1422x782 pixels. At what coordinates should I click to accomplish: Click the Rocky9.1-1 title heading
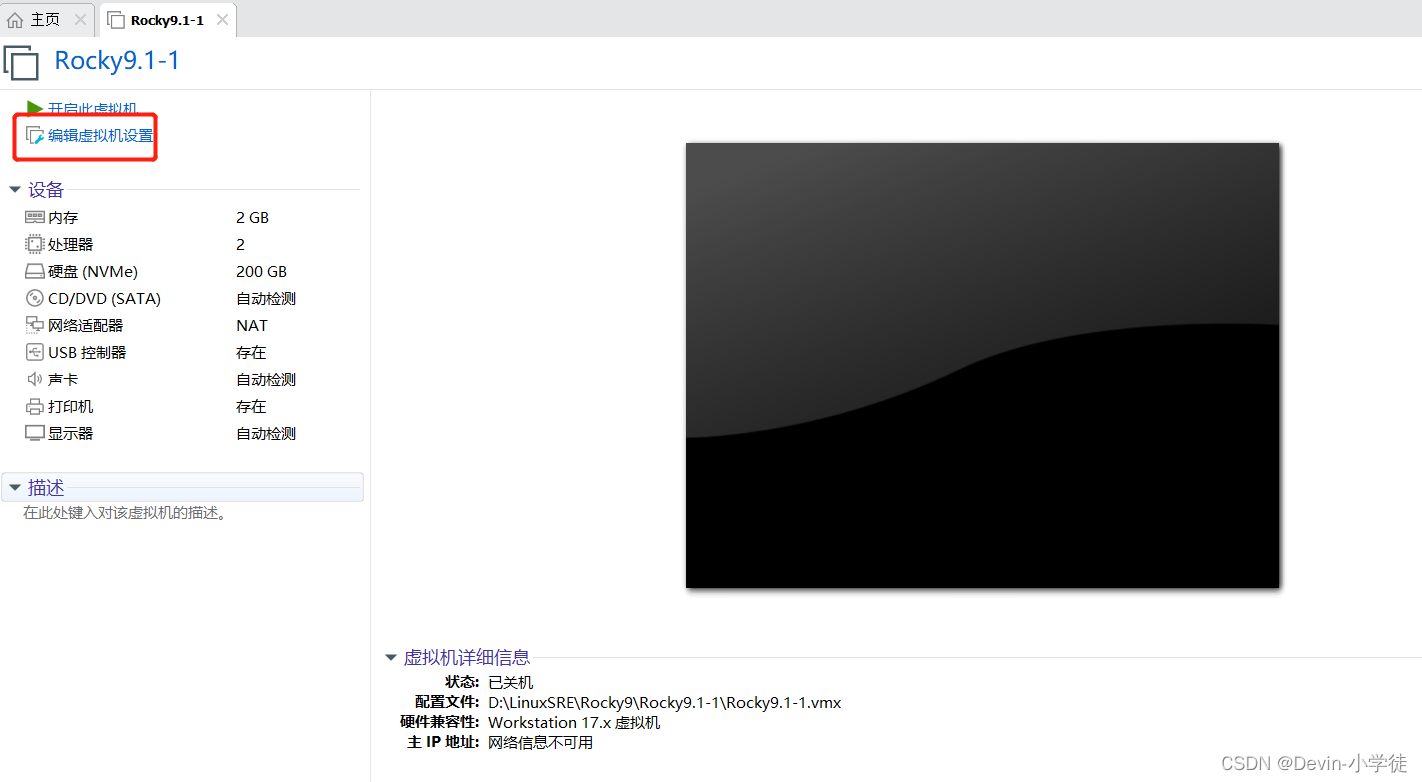click(x=117, y=61)
